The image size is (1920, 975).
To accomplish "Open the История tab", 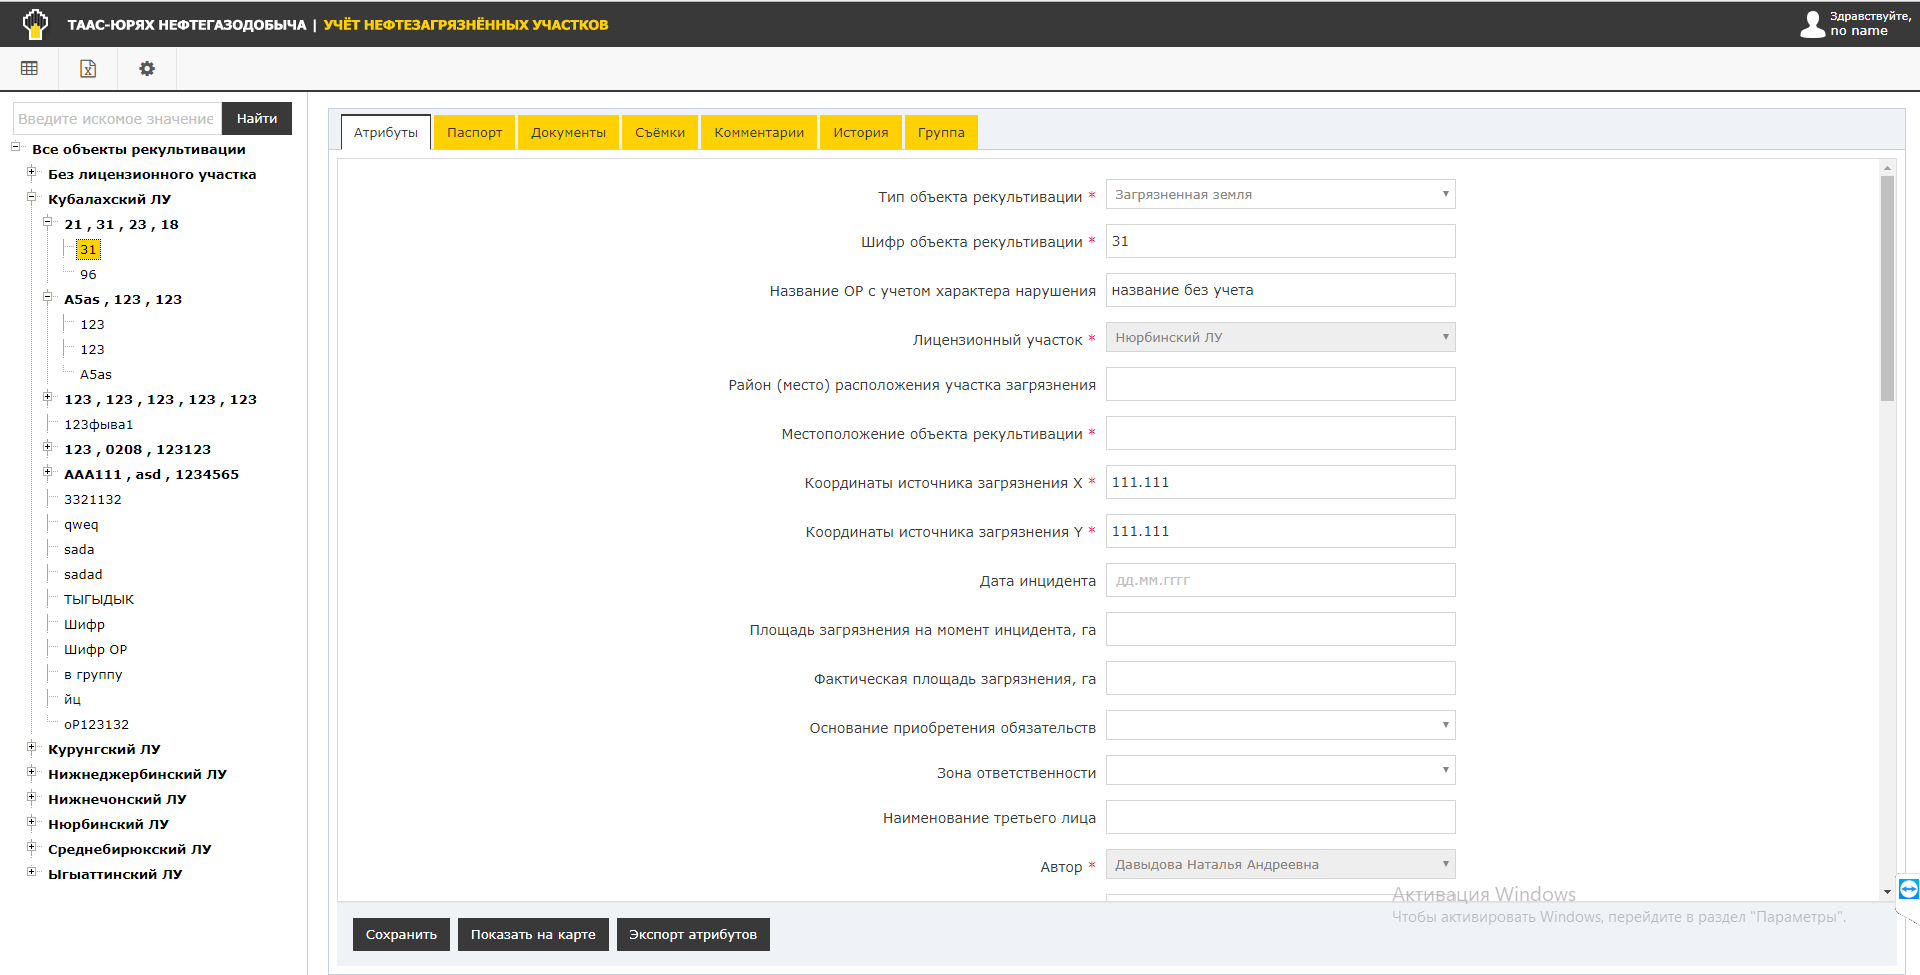I will point(860,133).
